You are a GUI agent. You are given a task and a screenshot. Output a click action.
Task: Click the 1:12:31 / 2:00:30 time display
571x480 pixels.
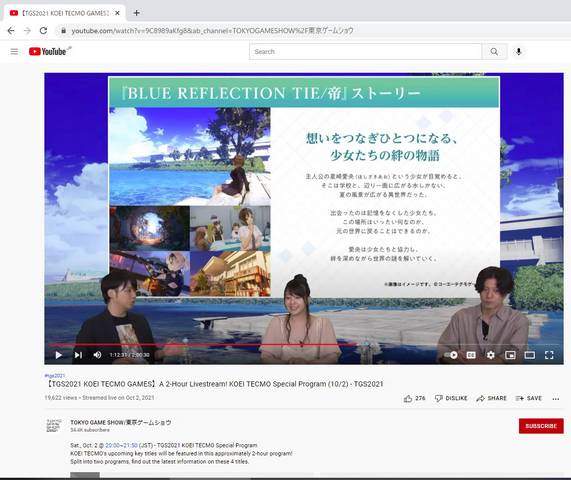pyautogui.click(x=129, y=355)
